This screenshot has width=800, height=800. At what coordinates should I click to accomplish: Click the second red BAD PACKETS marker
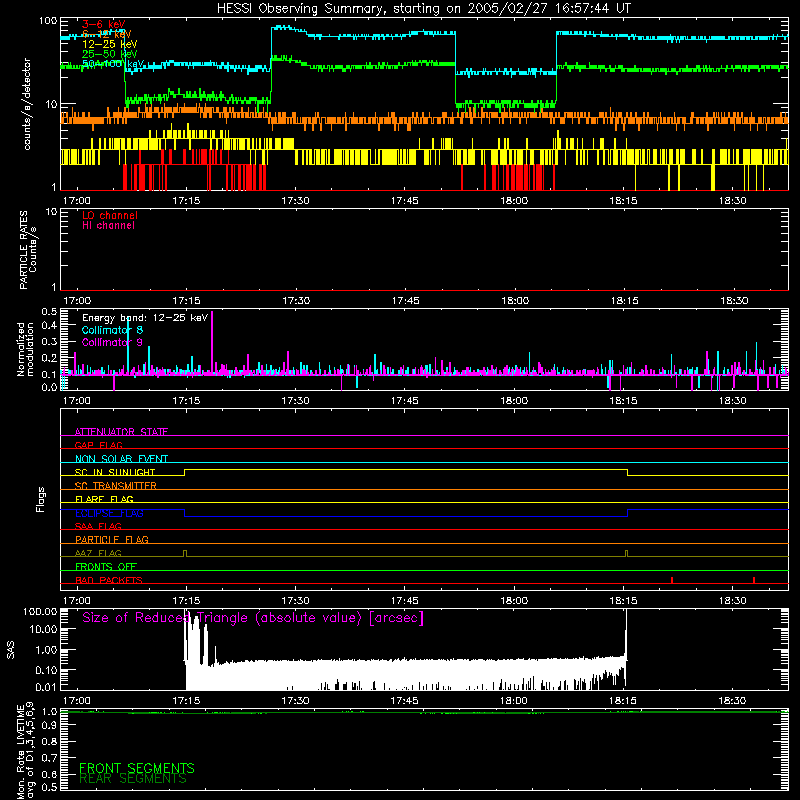tap(754, 580)
